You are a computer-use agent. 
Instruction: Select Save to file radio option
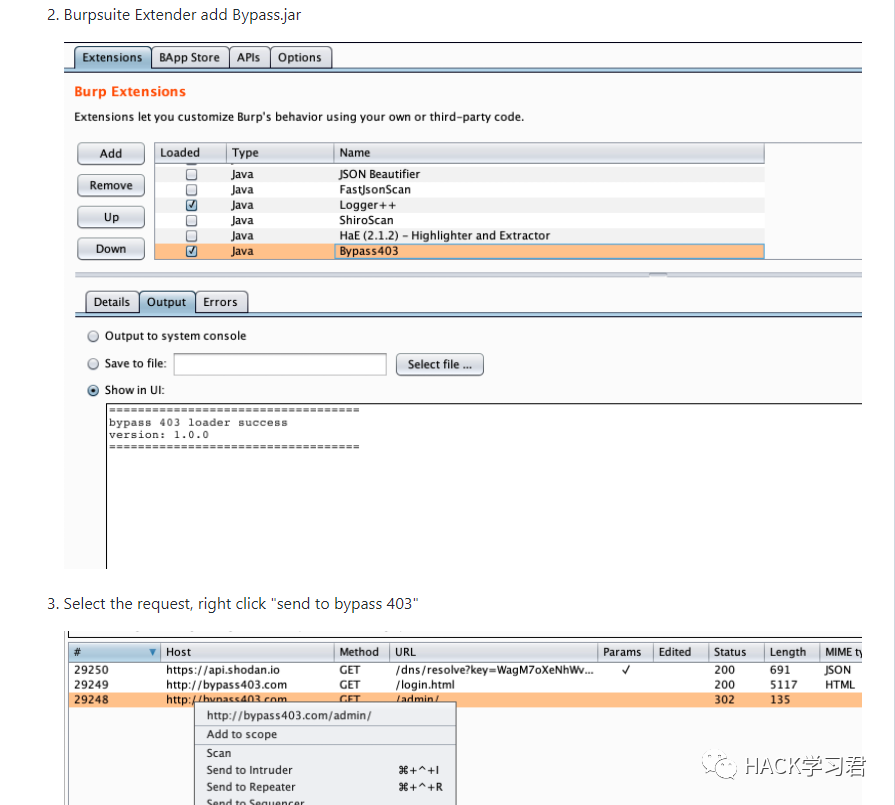tap(93, 364)
